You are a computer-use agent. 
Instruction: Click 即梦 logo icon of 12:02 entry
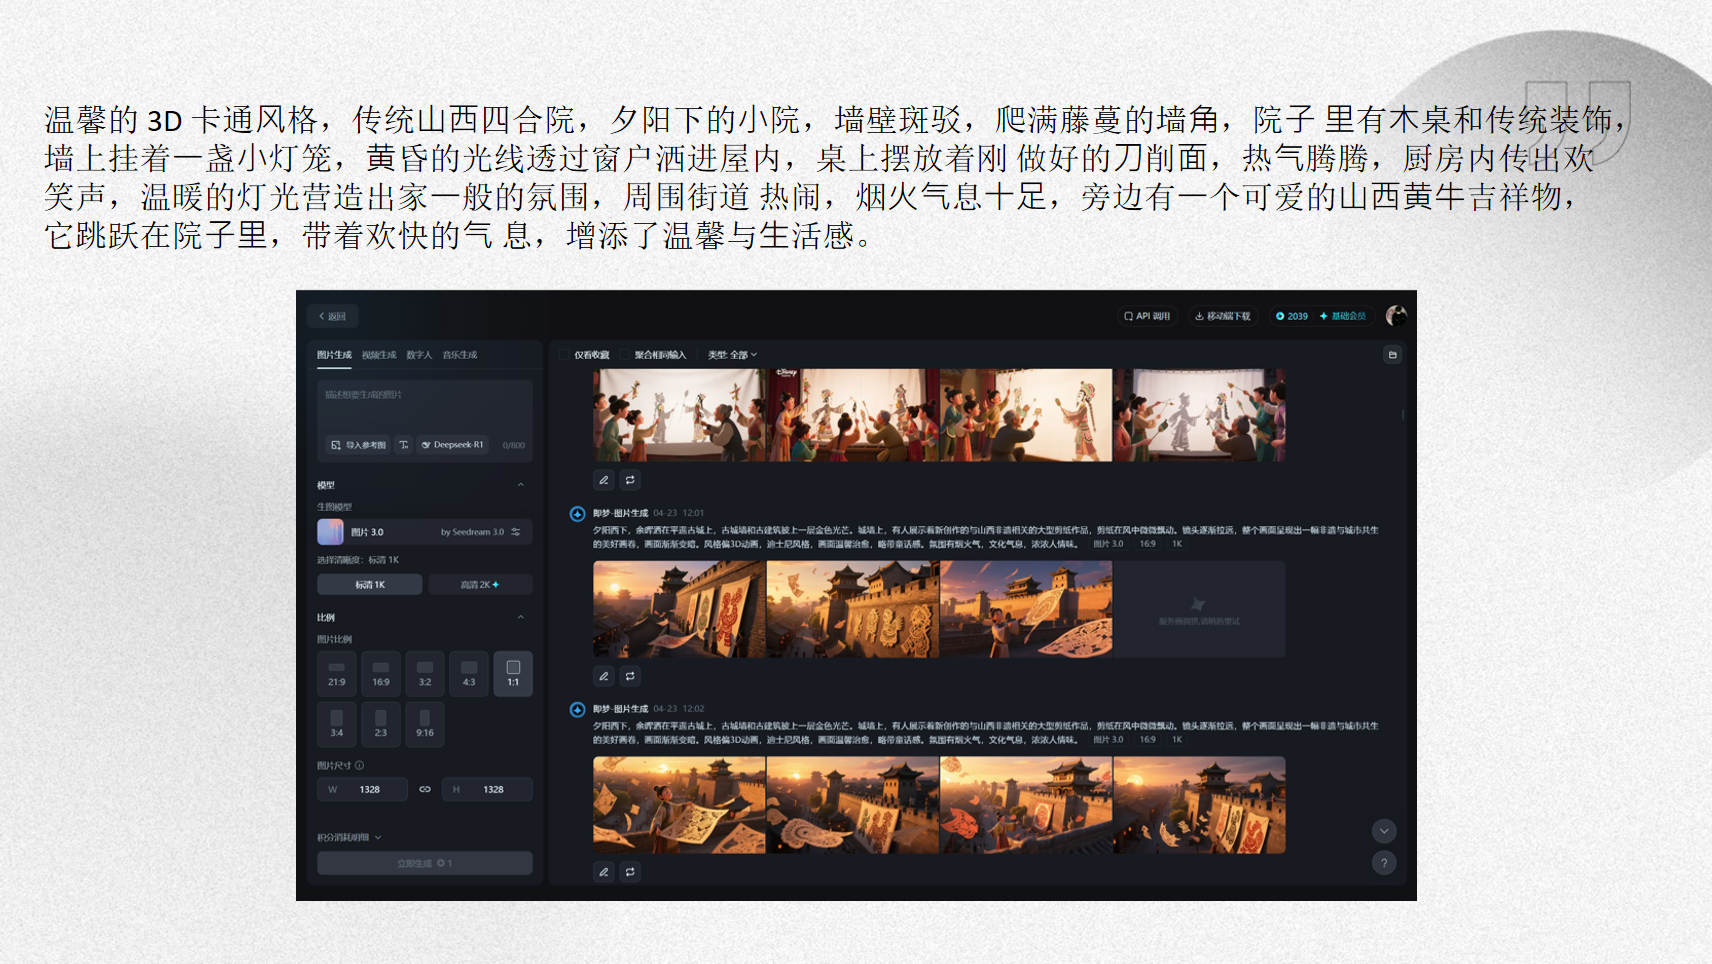pos(577,710)
